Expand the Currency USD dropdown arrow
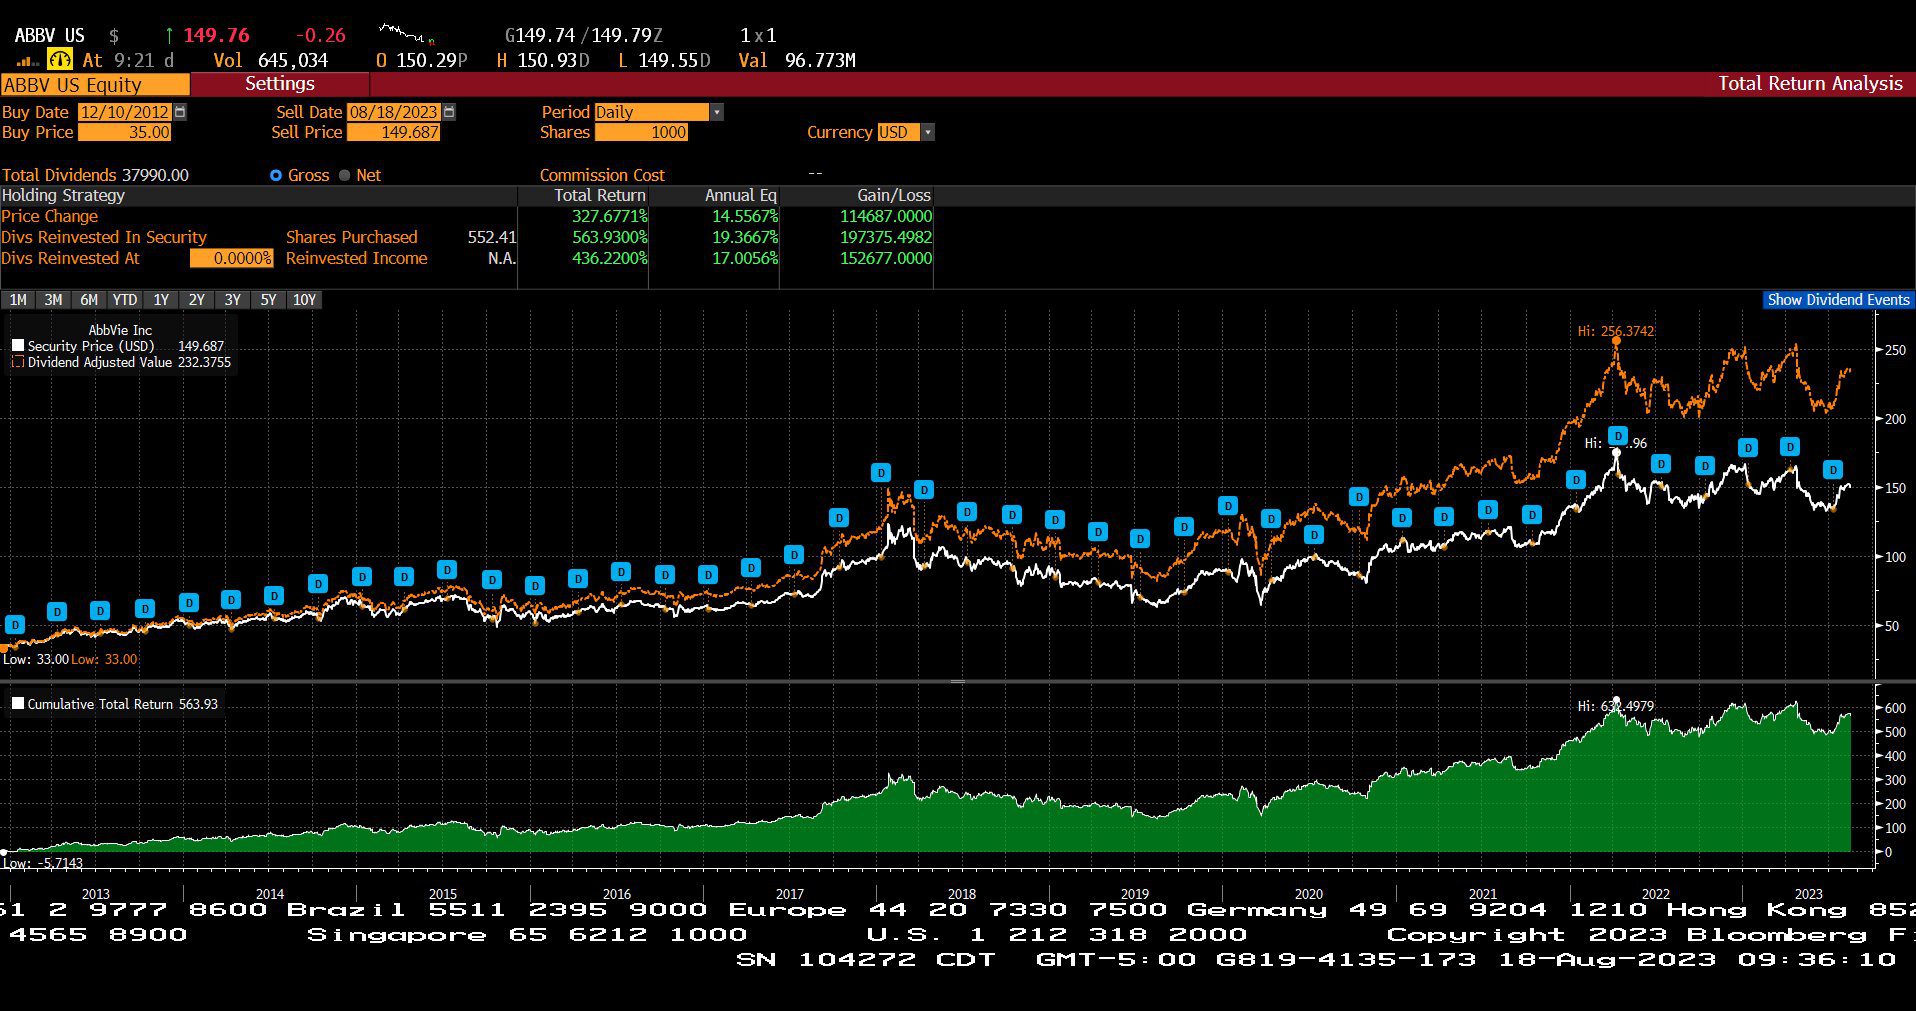Viewport: 1916px width, 1011px height. [928, 132]
